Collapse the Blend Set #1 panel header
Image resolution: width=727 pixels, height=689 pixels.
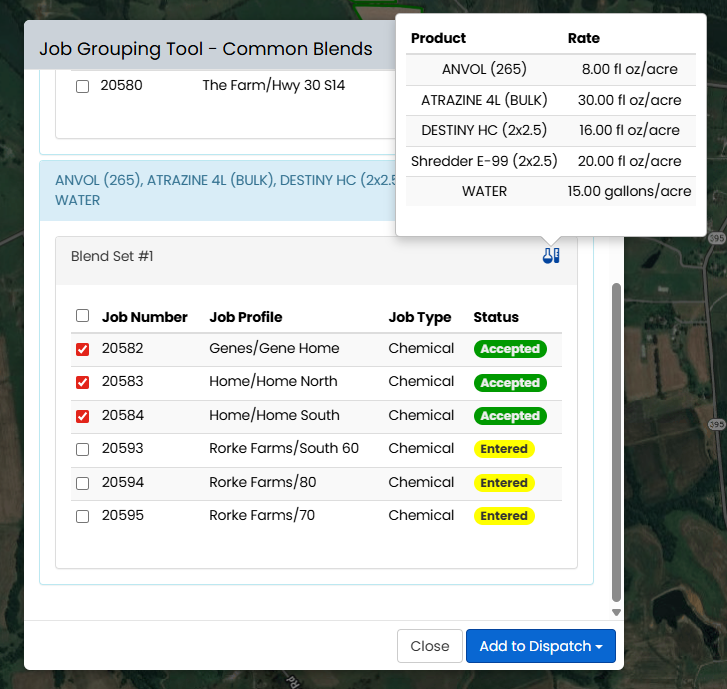[112, 257]
